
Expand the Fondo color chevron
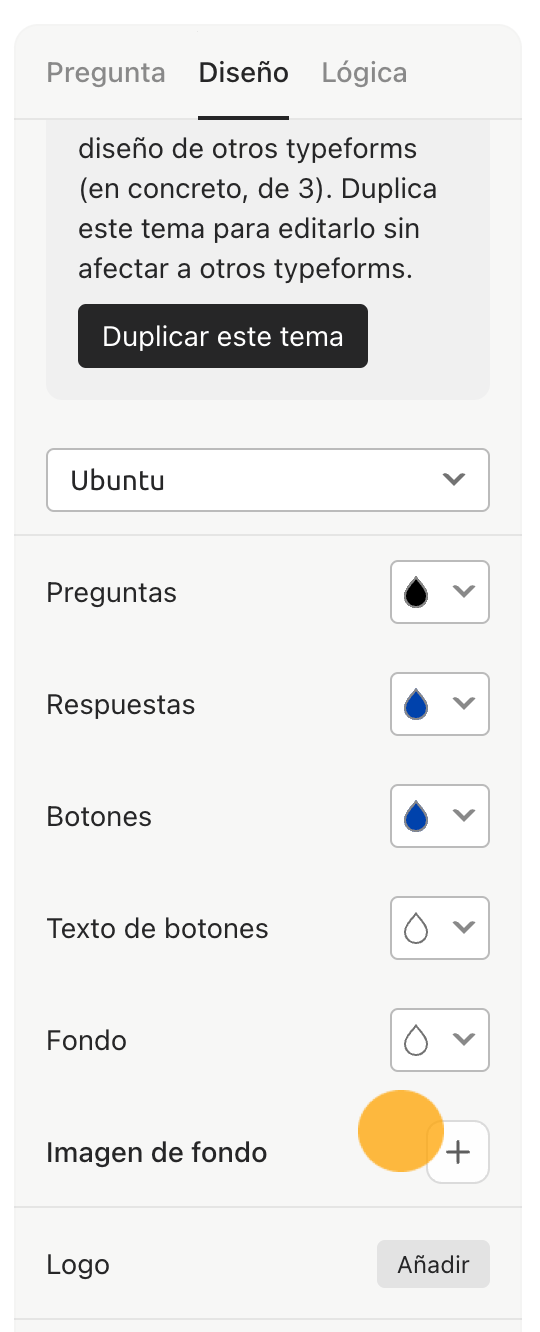coord(463,1039)
